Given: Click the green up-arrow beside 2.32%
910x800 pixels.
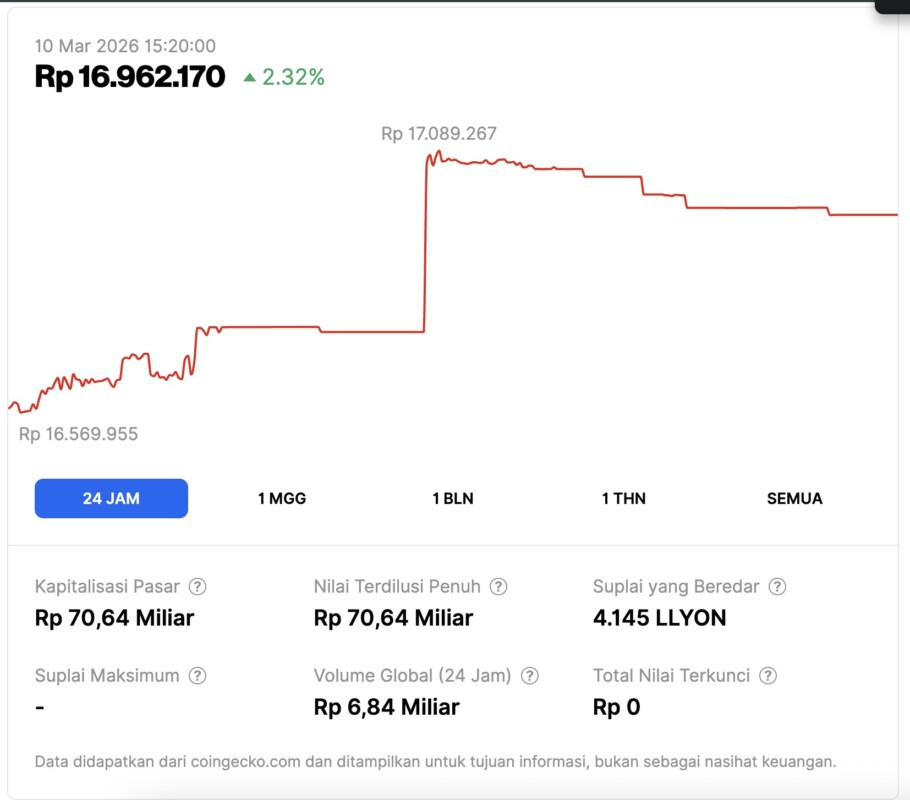Looking at the screenshot, I should pyautogui.click(x=250, y=77).
